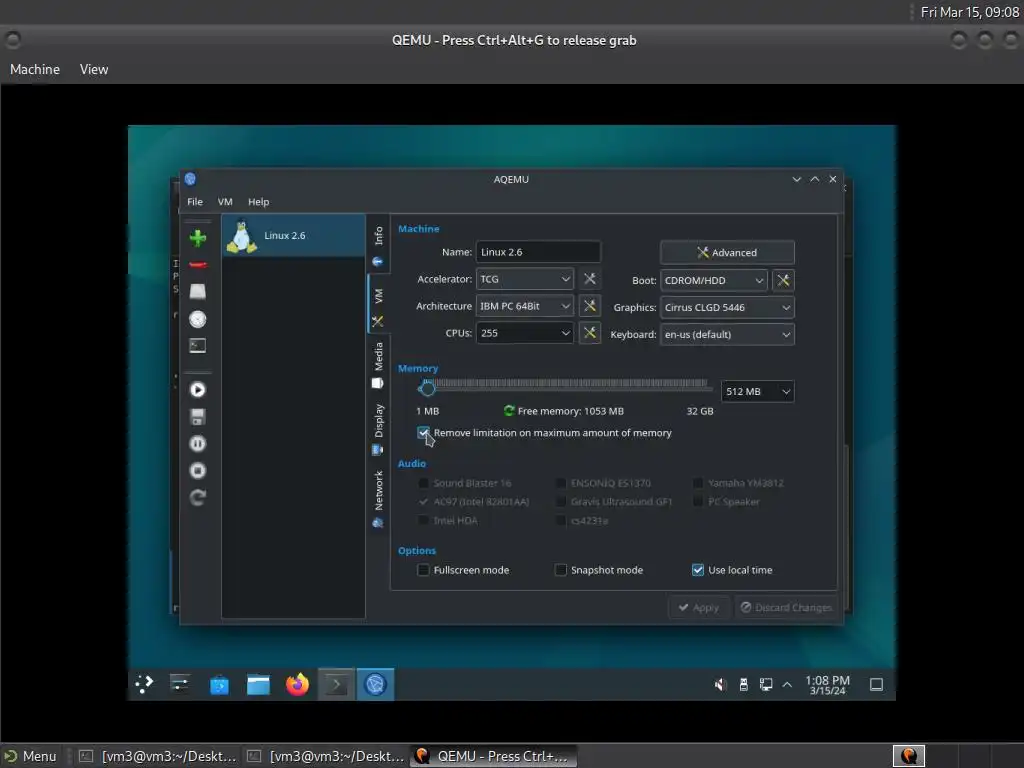Open architecture settings tool icon

point(590,306)
